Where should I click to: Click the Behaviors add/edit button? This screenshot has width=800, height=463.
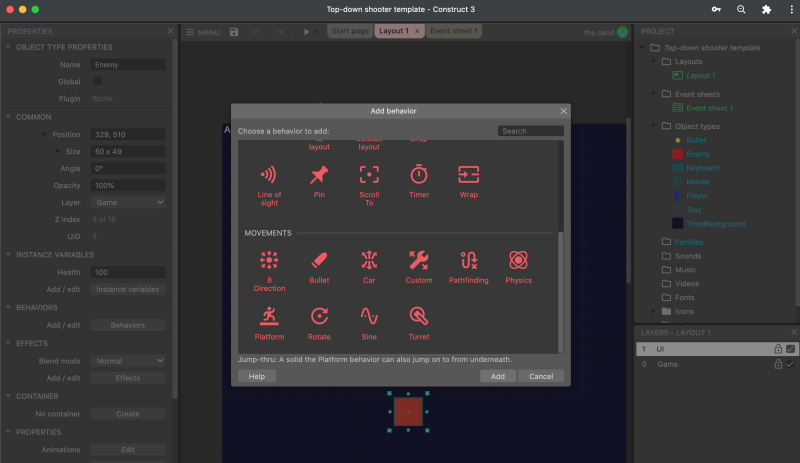128,325
